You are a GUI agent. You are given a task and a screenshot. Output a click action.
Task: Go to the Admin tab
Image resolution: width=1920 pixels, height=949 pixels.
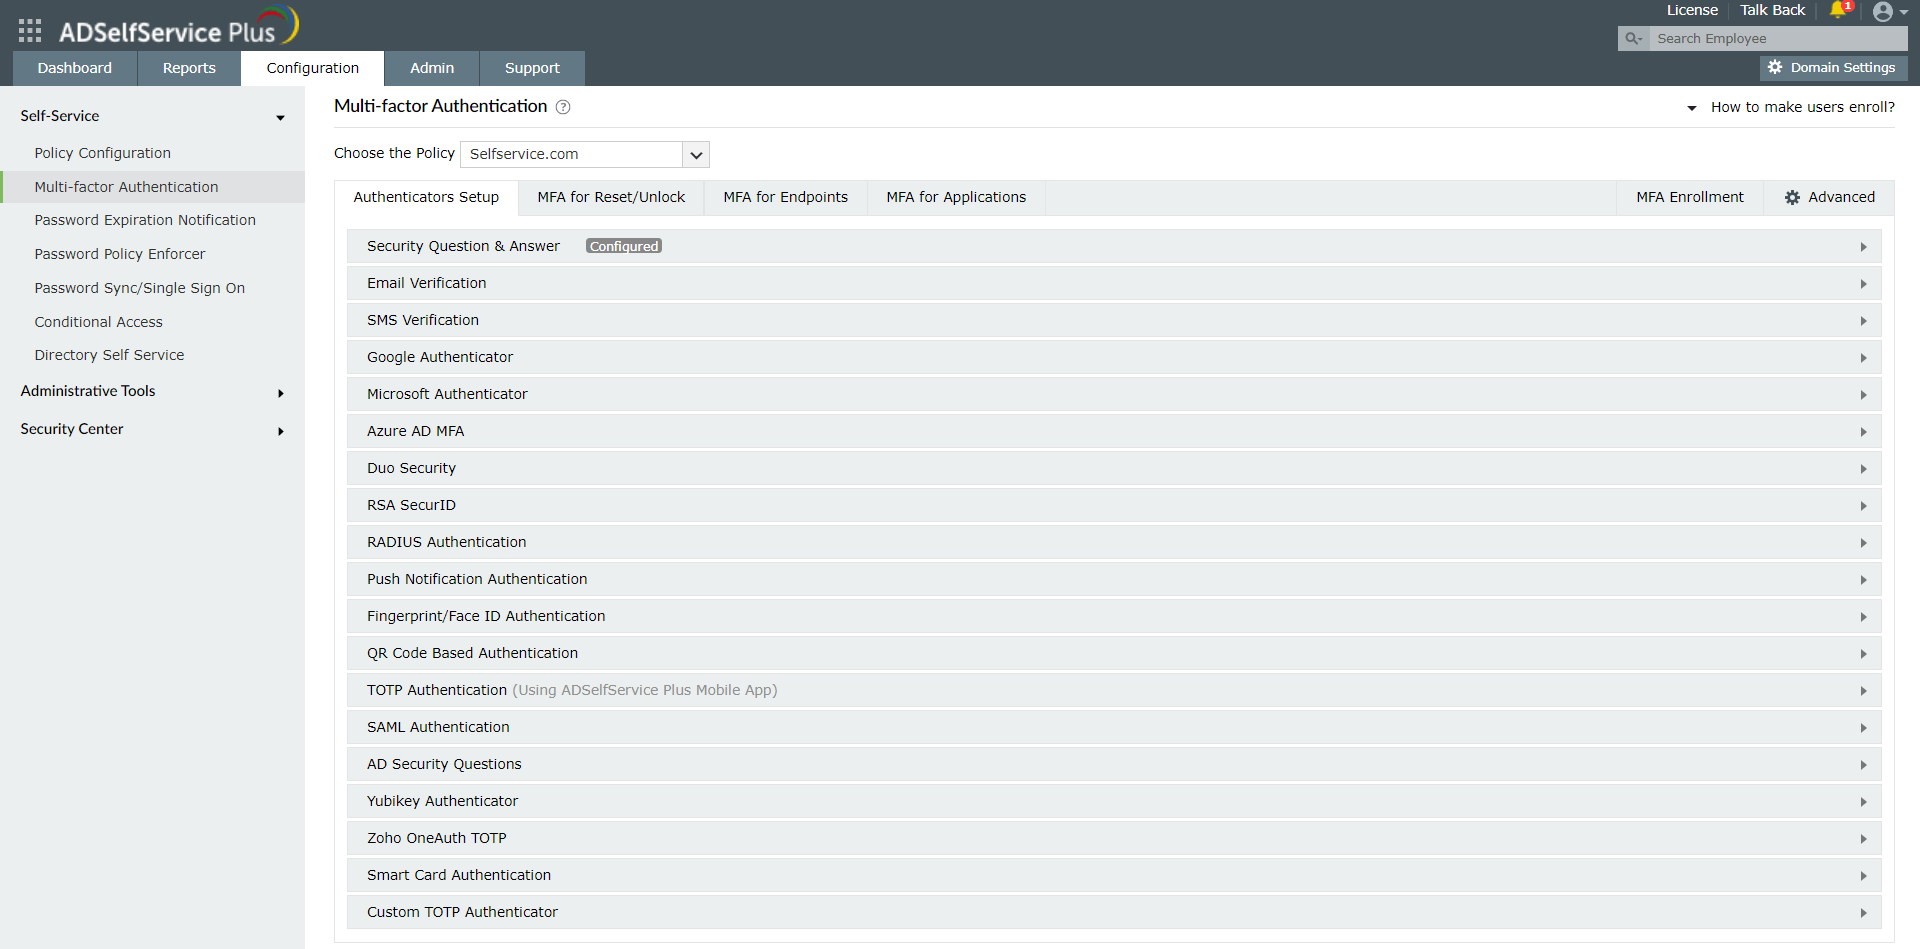click(432, 68)
